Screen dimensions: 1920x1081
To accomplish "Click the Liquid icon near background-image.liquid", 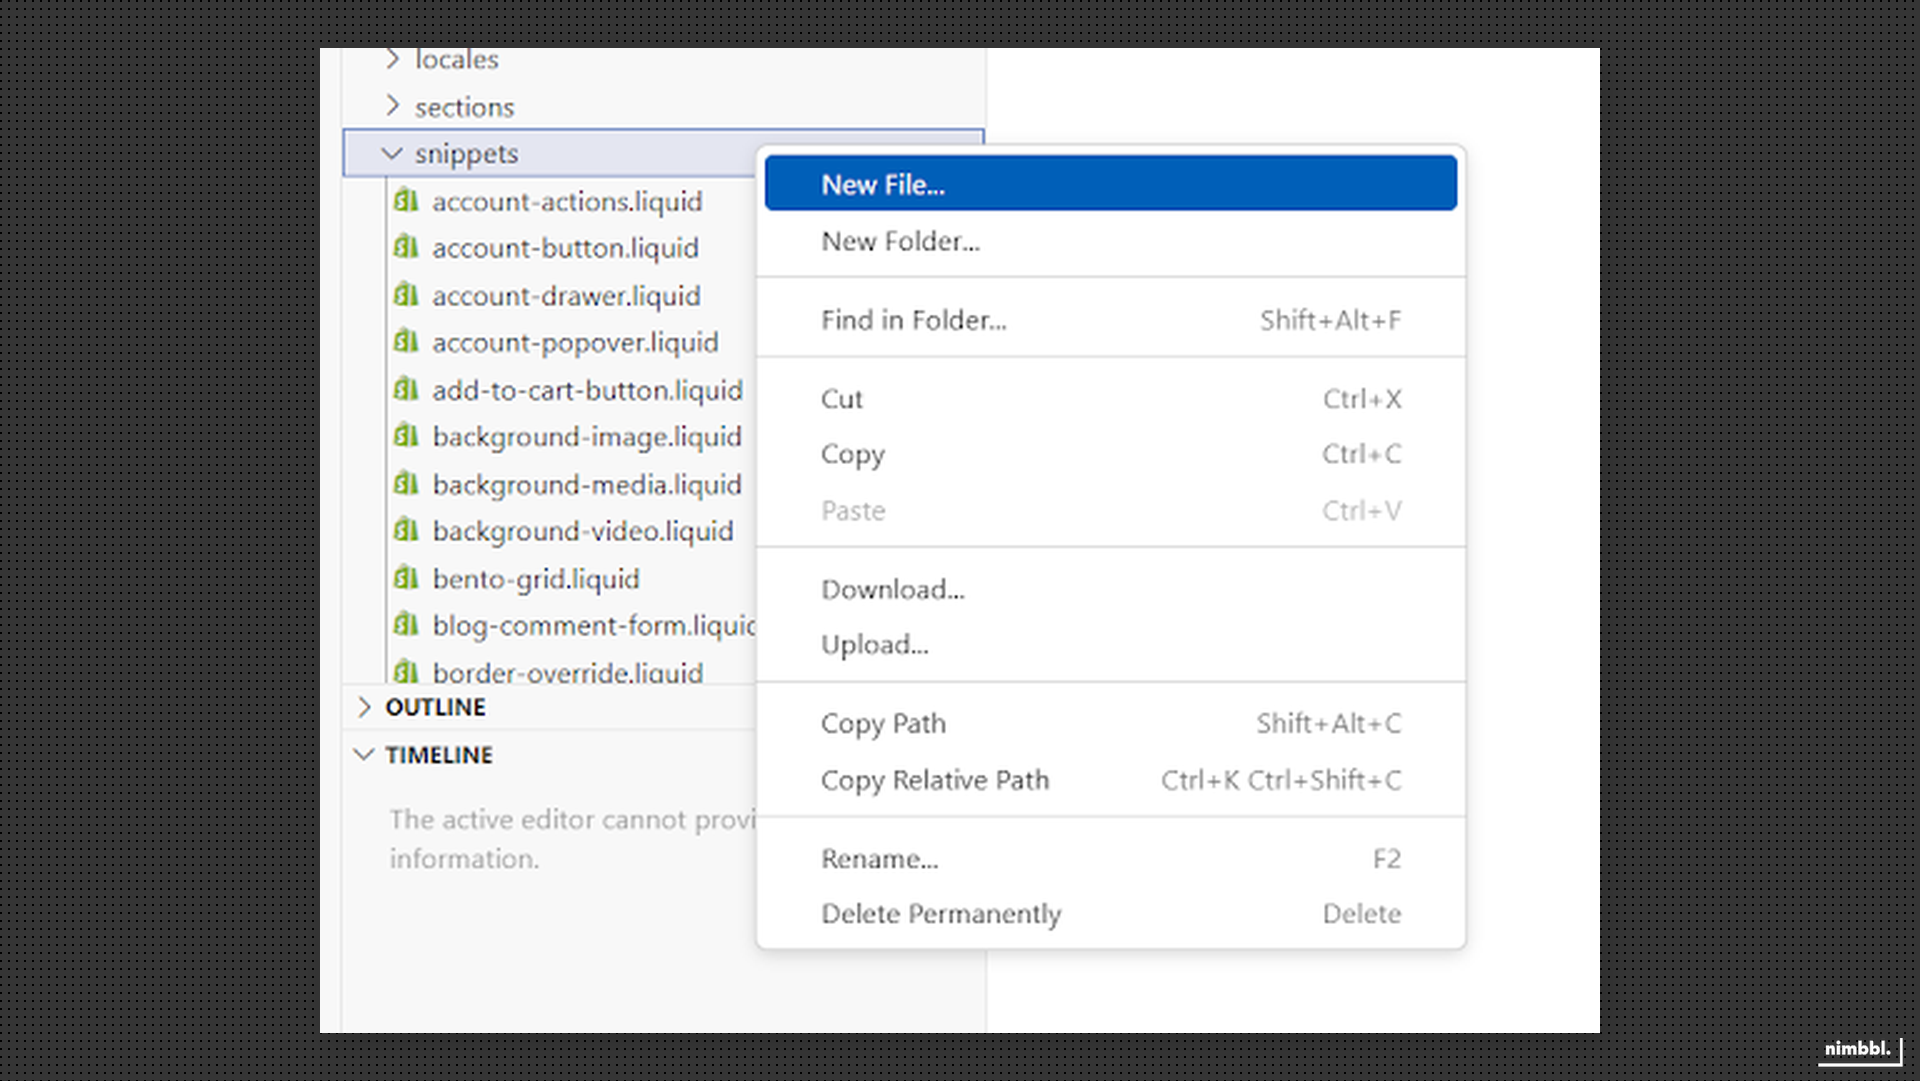I will [x=406, y=437].
